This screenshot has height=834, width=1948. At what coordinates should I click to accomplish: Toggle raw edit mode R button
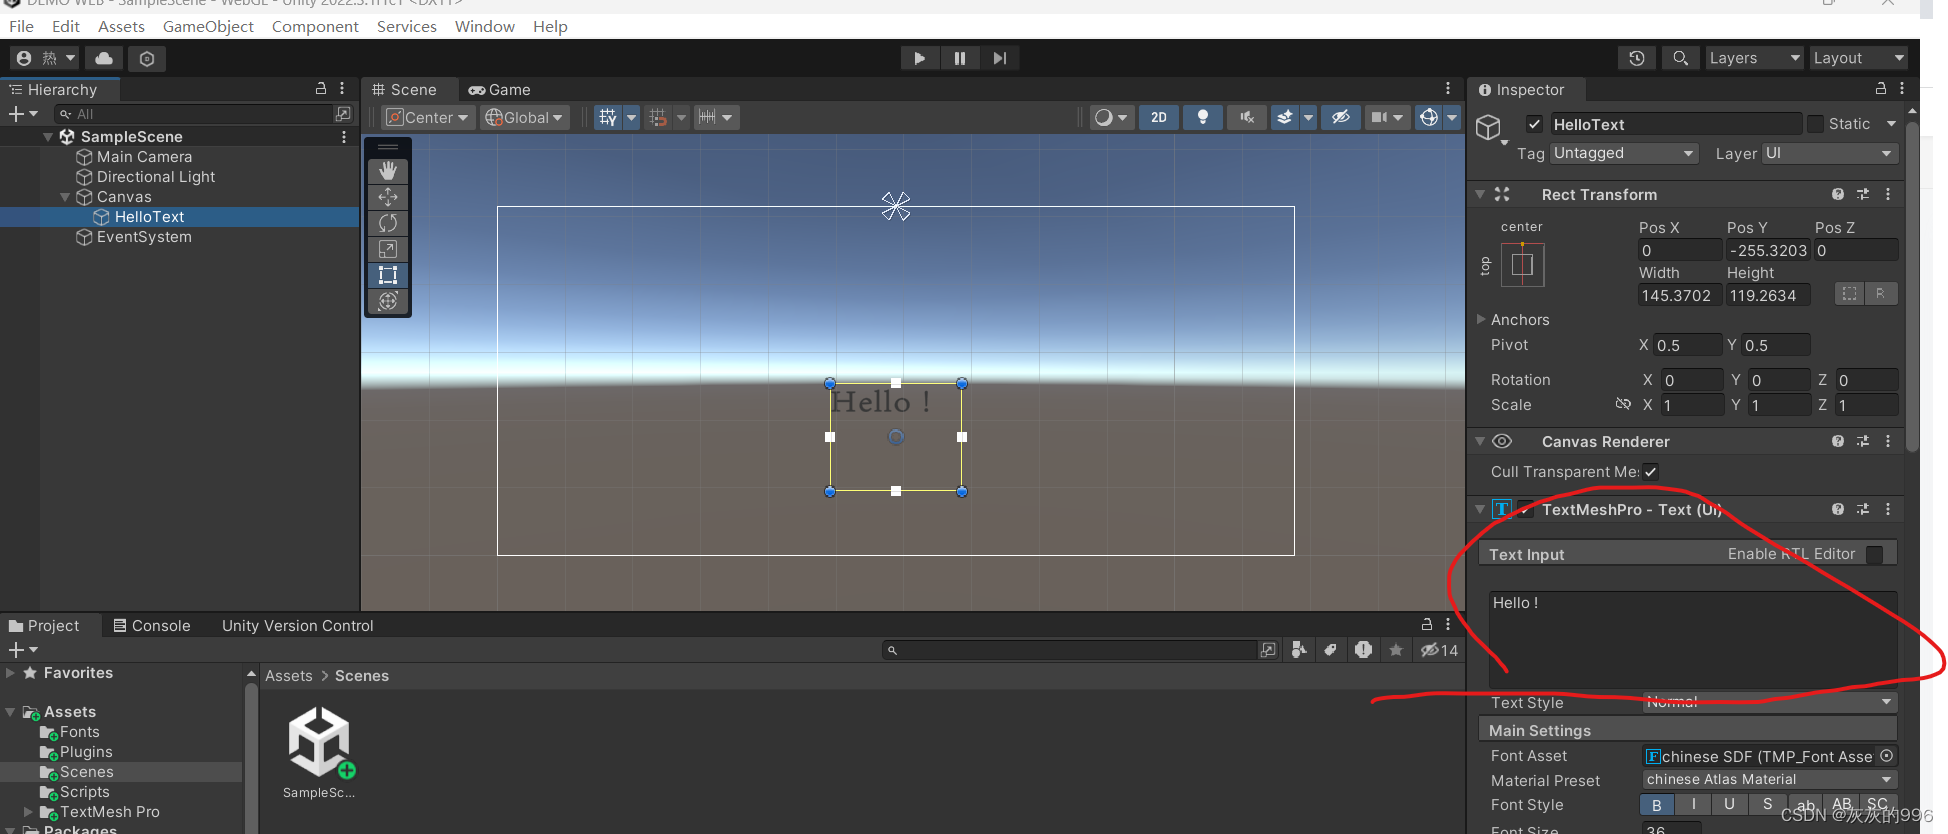pyautogui.click(x=1880, y=294)
